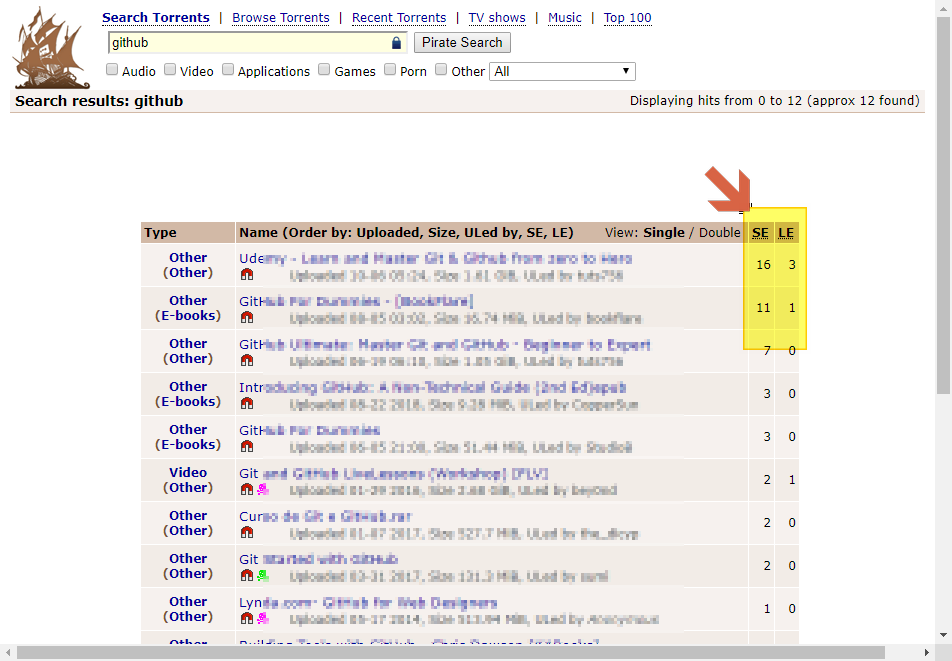Enable the Applications checkbox
The image size is (952, 661).
[228, 70]
